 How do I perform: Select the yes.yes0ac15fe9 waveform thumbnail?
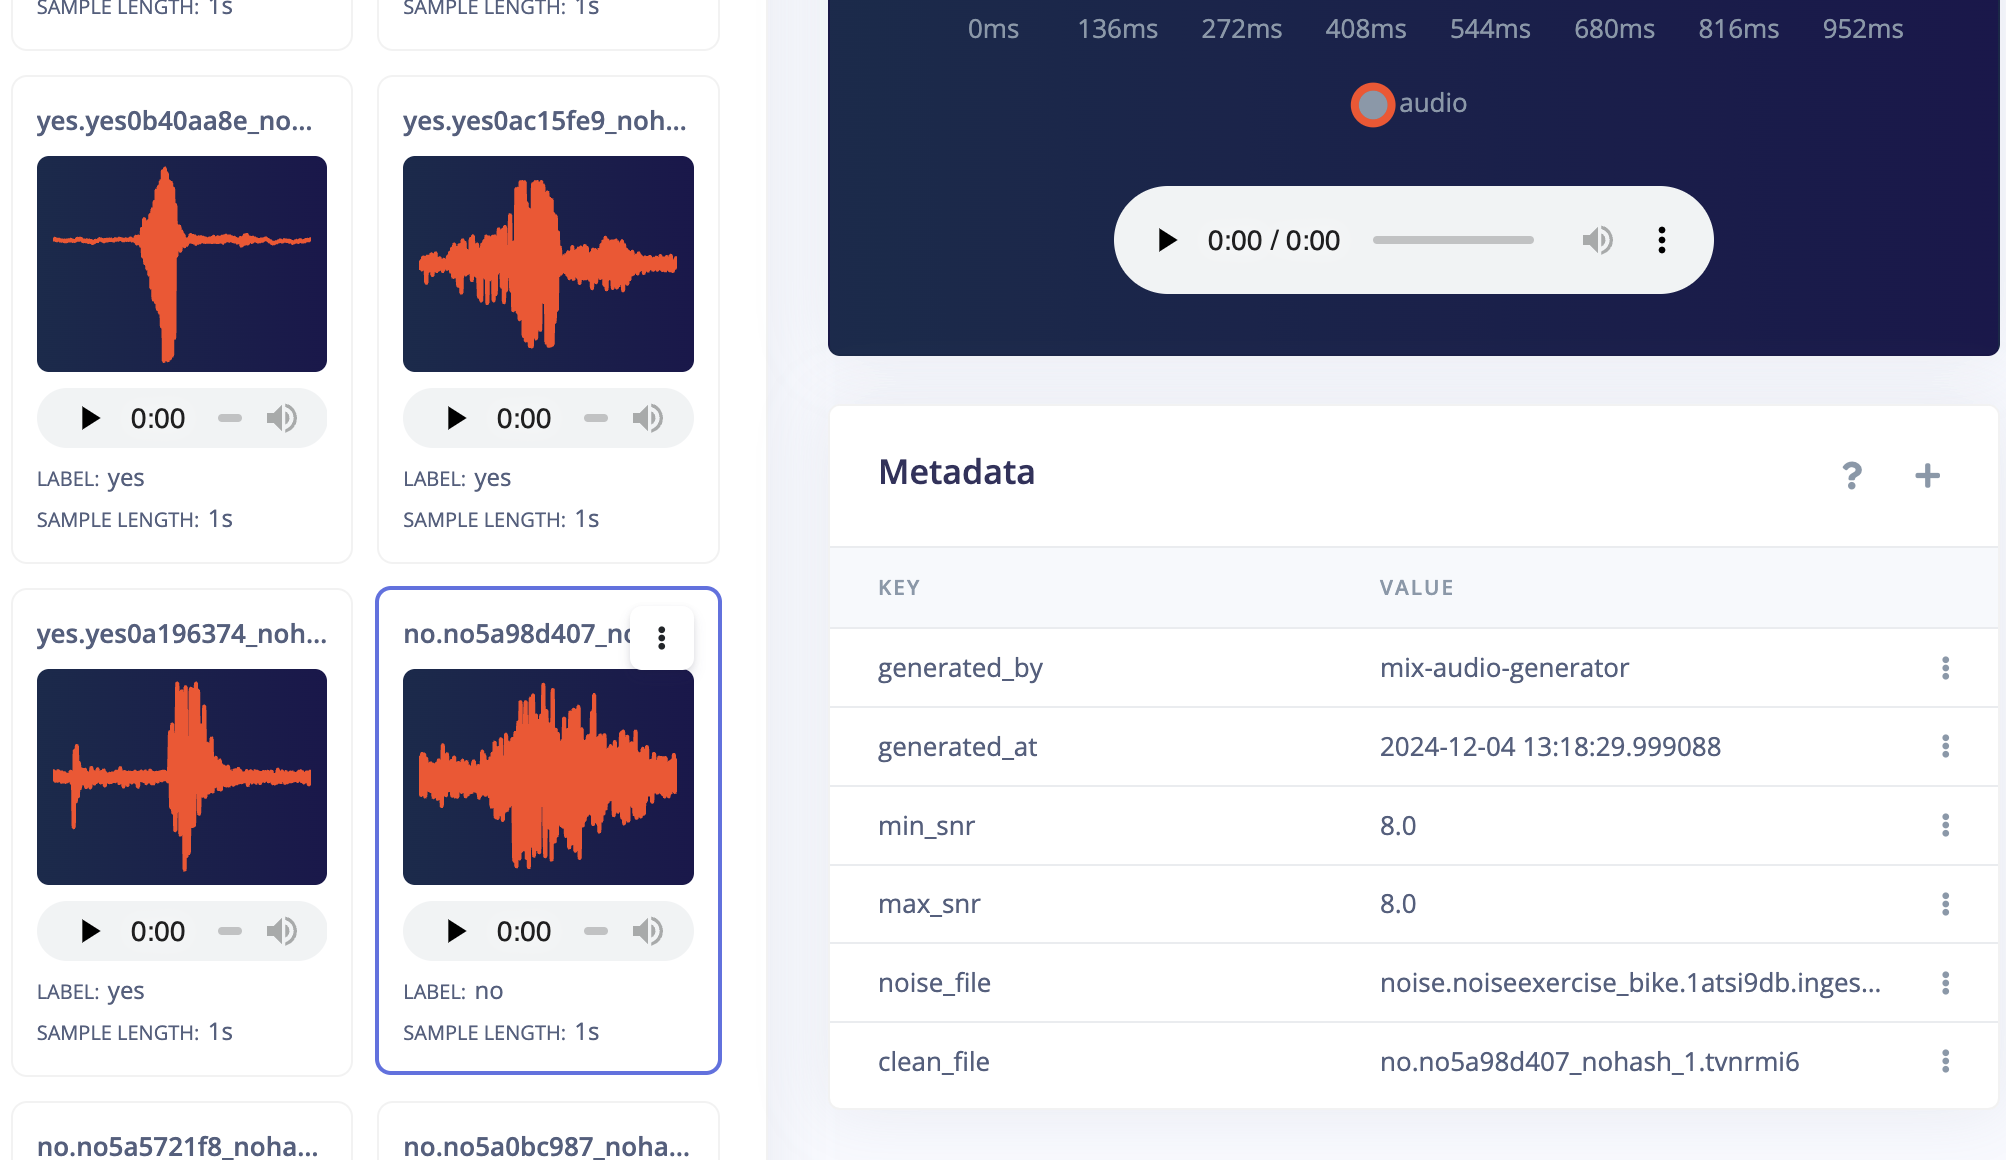click(x=548, y=264)
